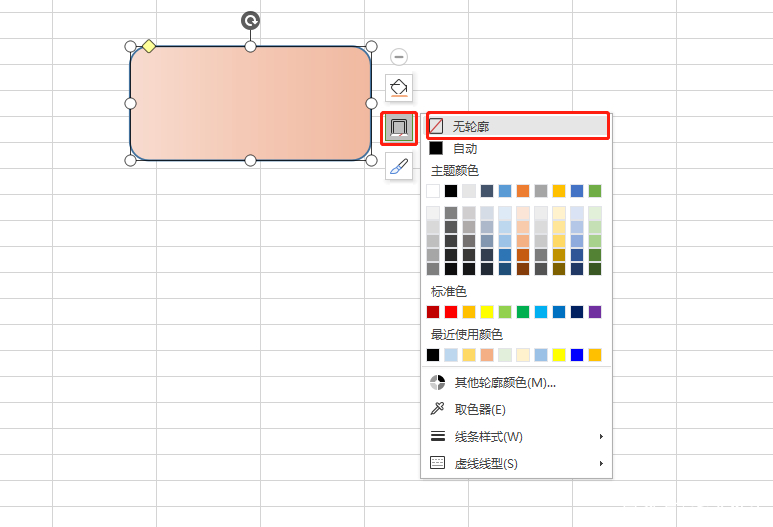This screenshot has height=527, width=773.
Task: Pick purple in standard colors row
Action: (595, 312)
